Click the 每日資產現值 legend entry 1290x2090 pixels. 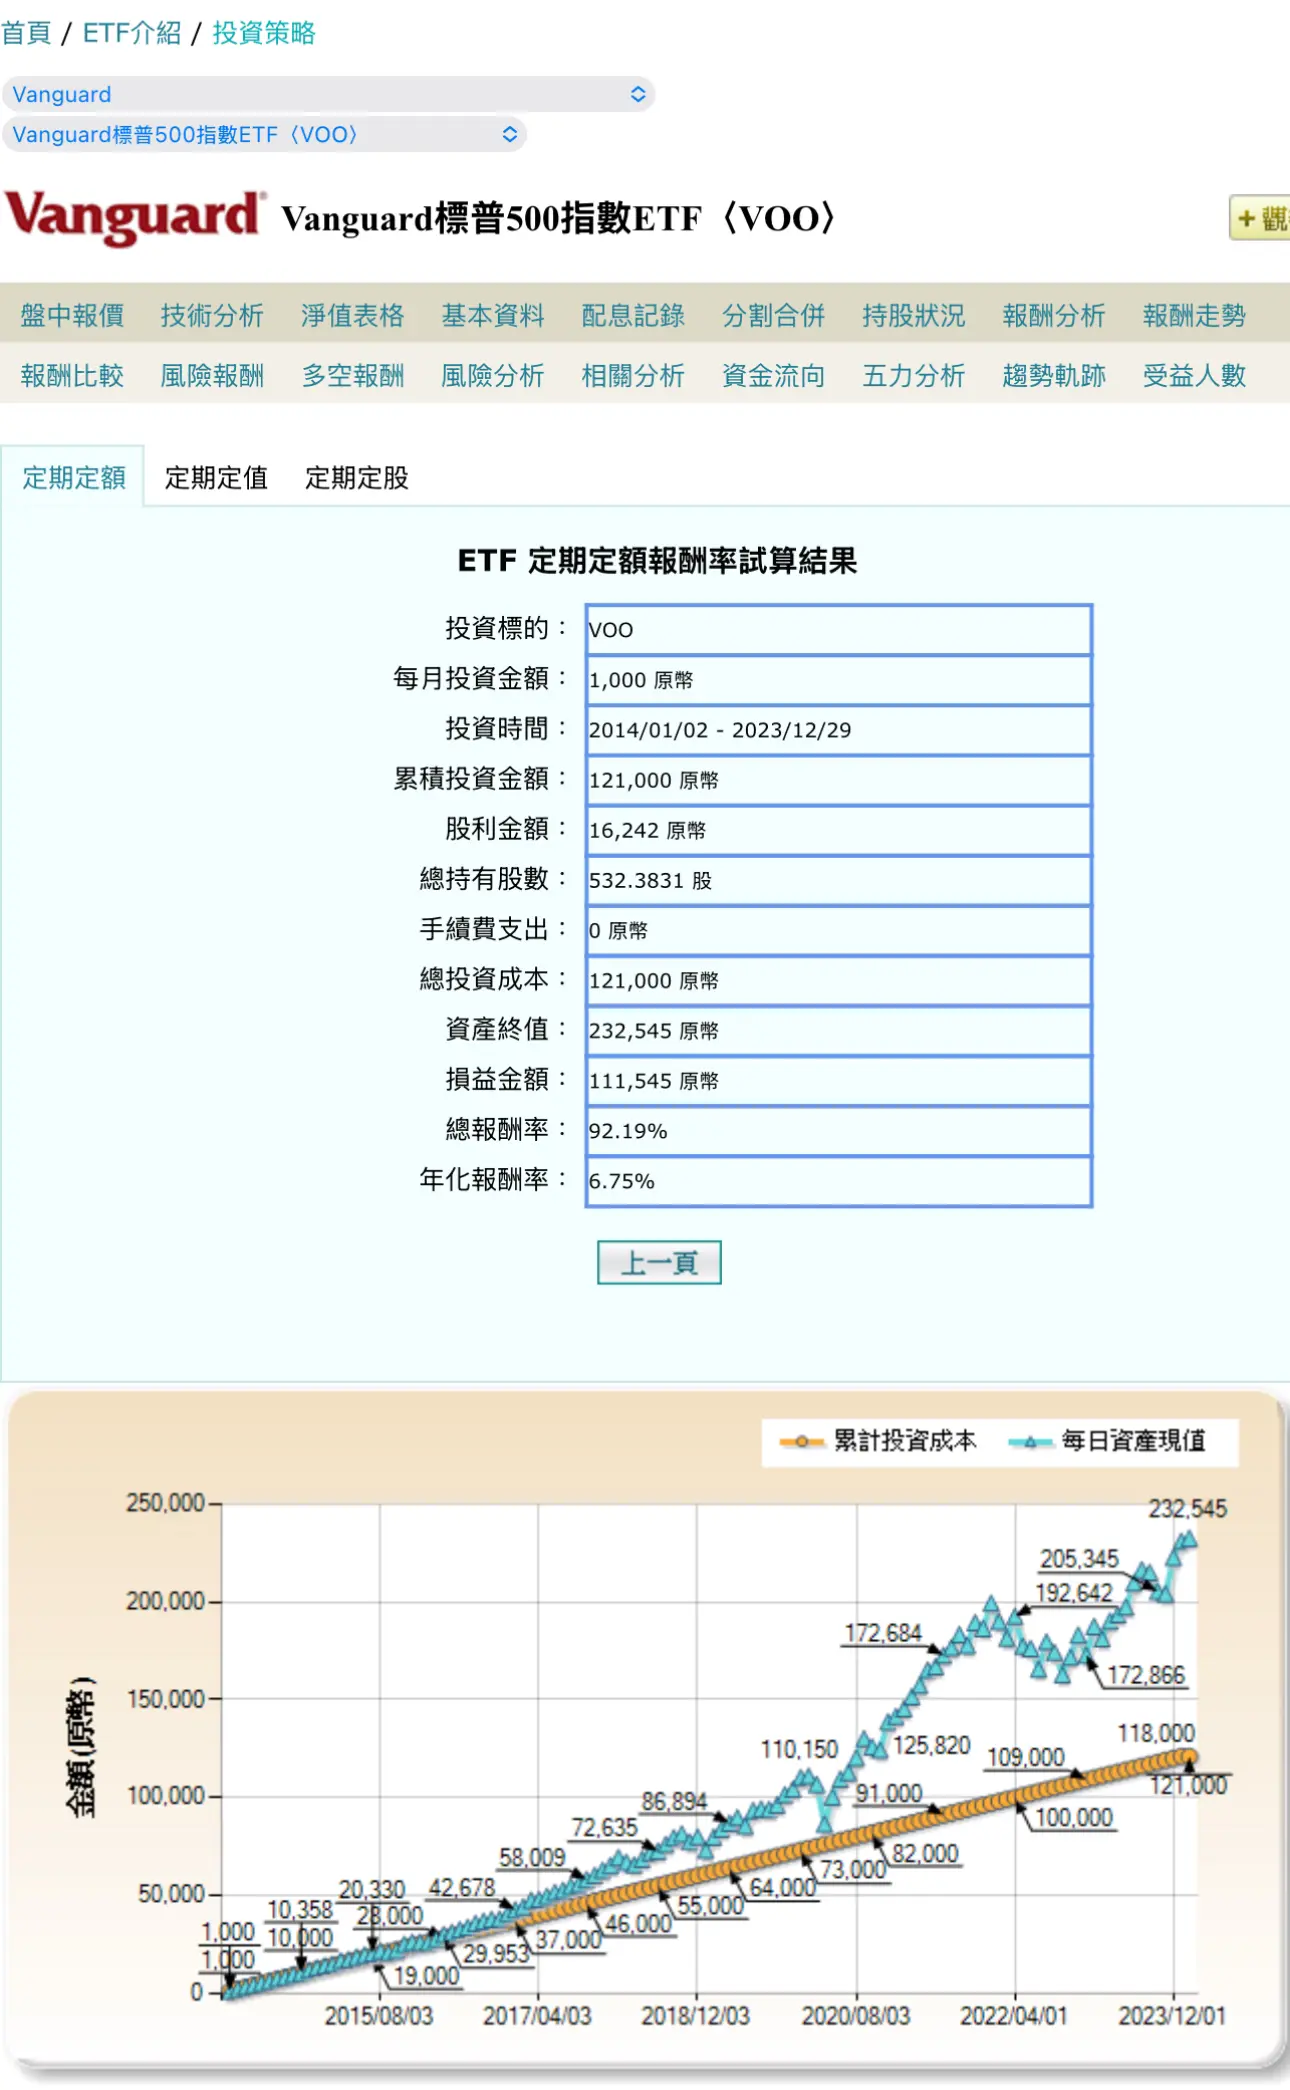tap(1107, 1441)
